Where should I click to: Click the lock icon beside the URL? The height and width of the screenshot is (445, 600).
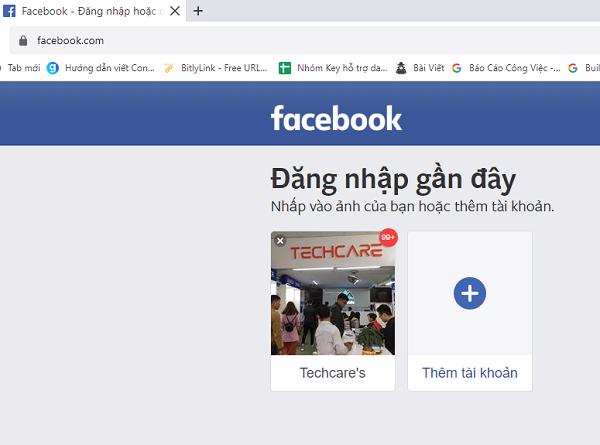tap(22, 41)
